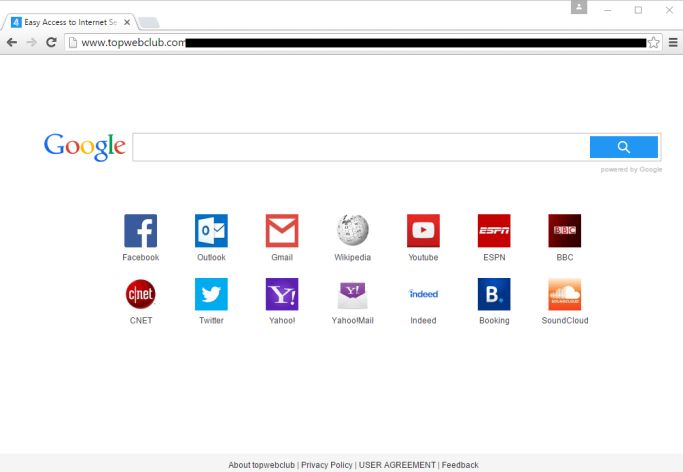Open the ESPN shortcut icon
This screenshot has height=472, width=683.
[x=494, y=230]
